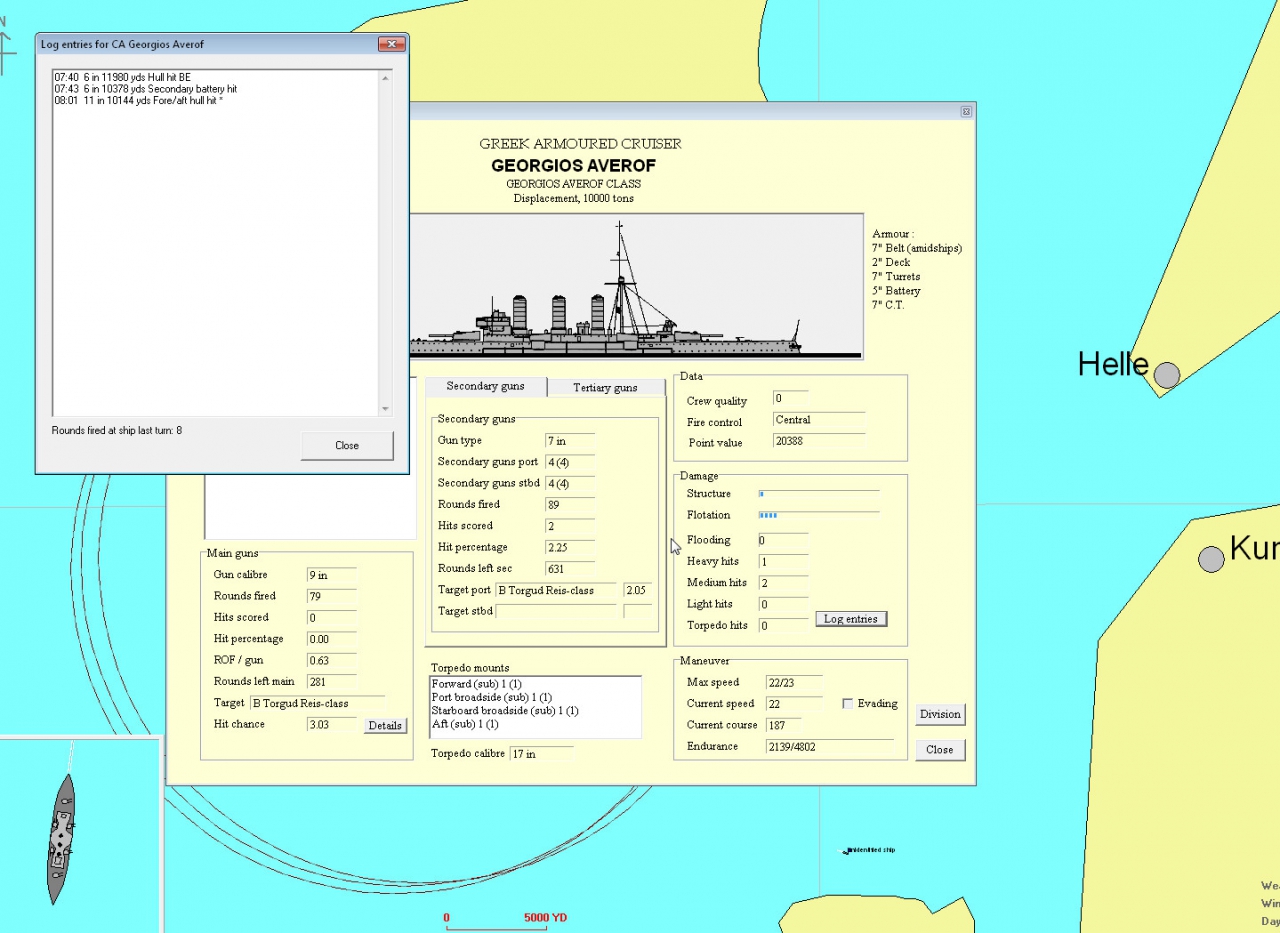
Task: Click the Division button
Action: pyautogui.click(x=940, y=714)
